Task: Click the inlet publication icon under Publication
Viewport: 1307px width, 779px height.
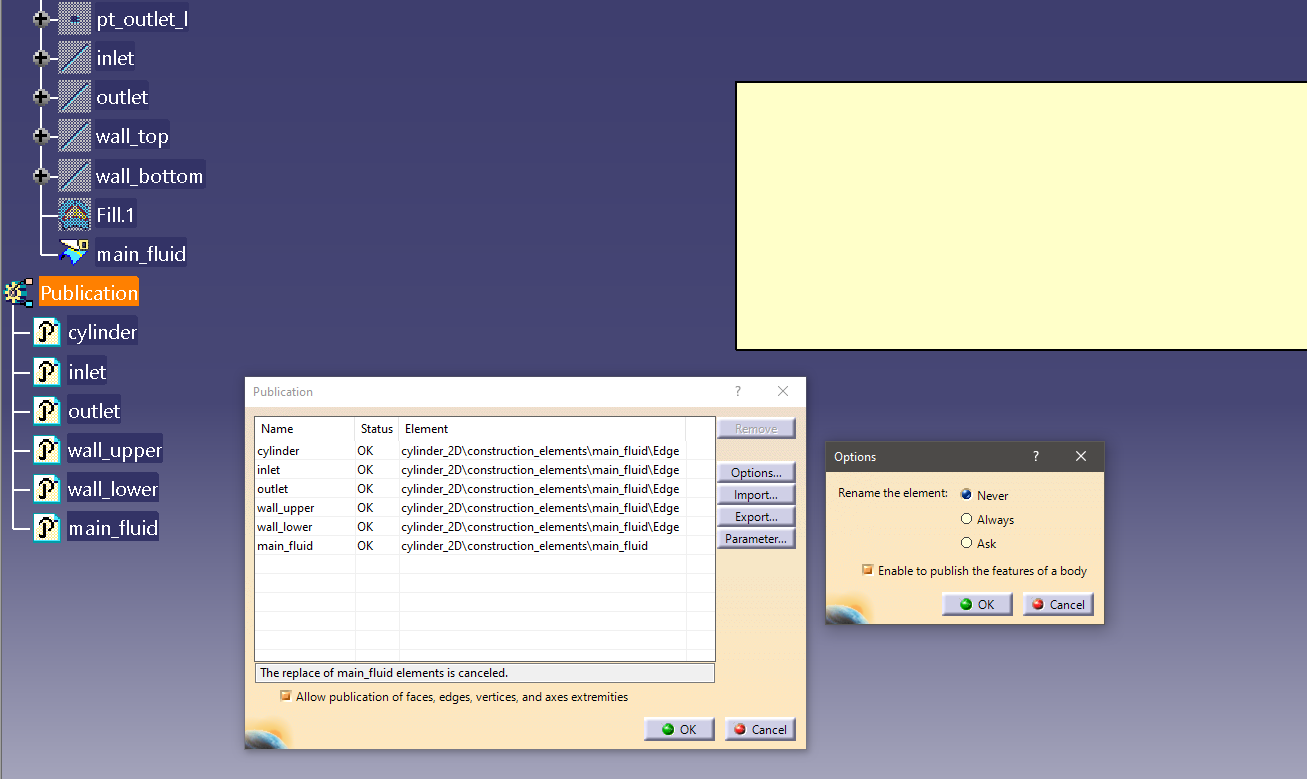Action: pyautogui.click(x=47, y=372)
